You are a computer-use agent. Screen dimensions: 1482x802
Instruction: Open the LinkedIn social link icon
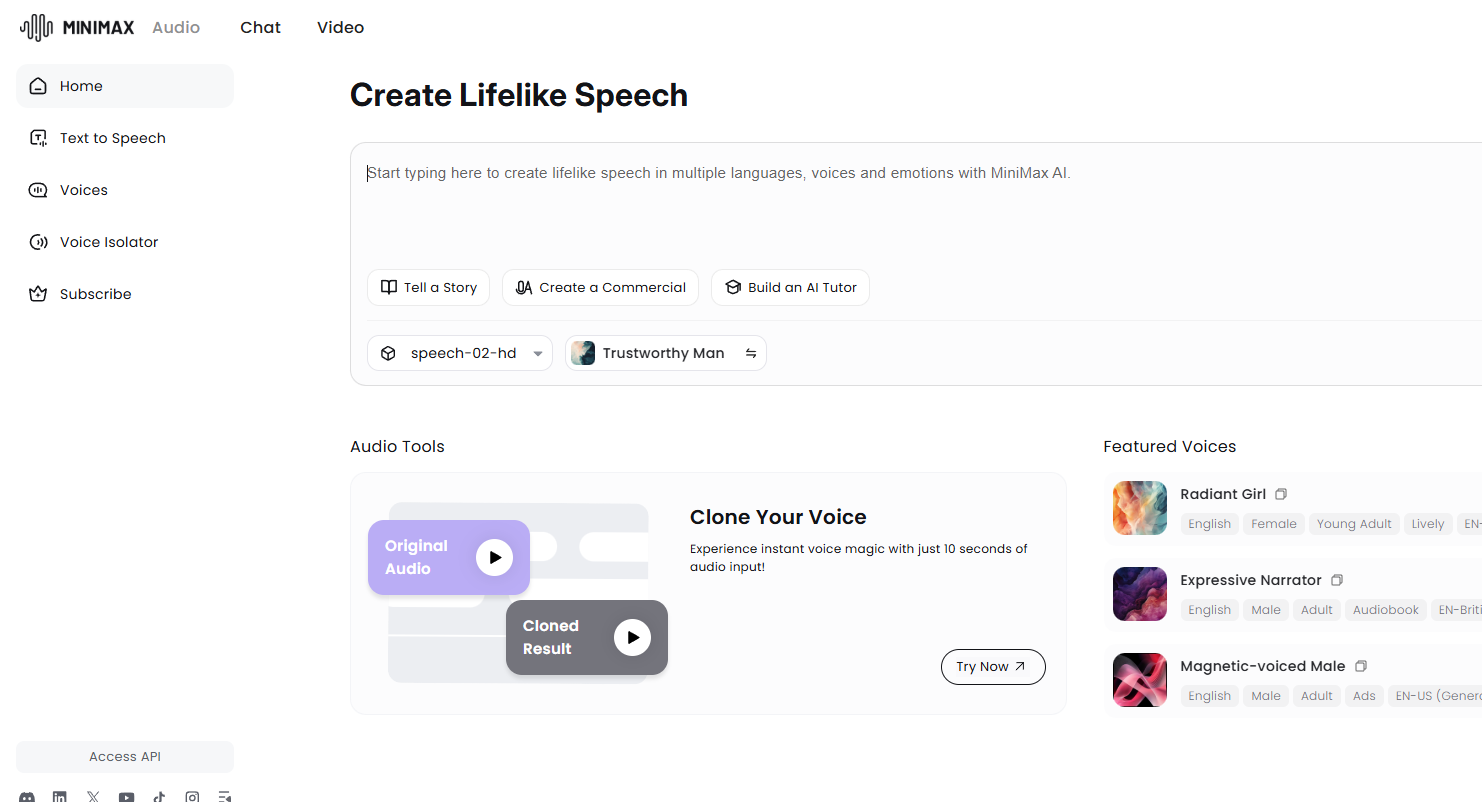pyautogui.click(x=60, y=797)
